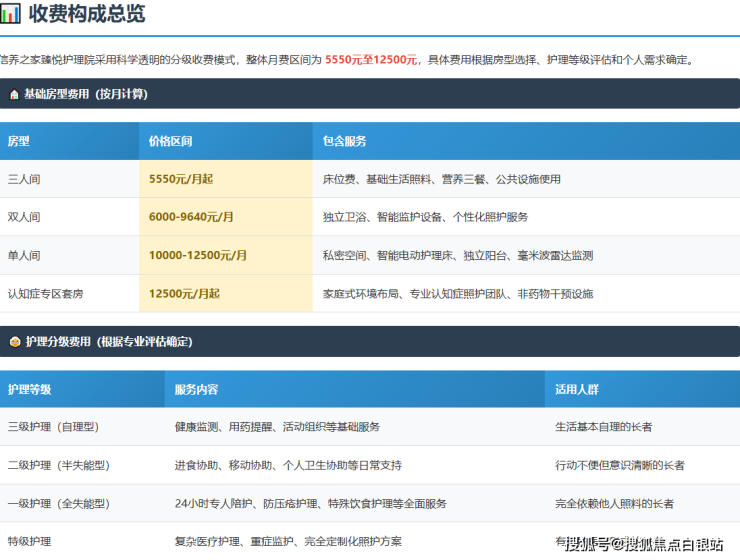Select the 收费构成总览 page heading

tap(86, 14)
